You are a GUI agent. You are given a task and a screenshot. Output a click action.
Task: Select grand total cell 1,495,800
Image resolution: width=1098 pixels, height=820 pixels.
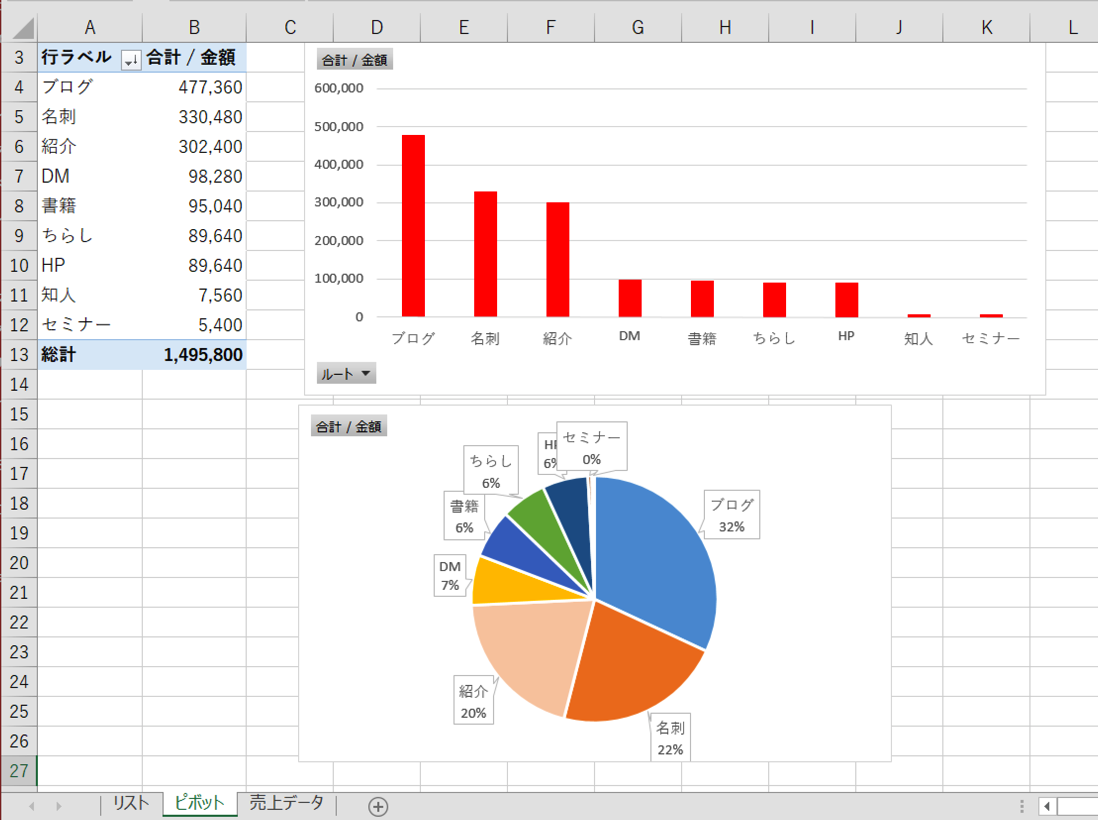click(194, 355)
